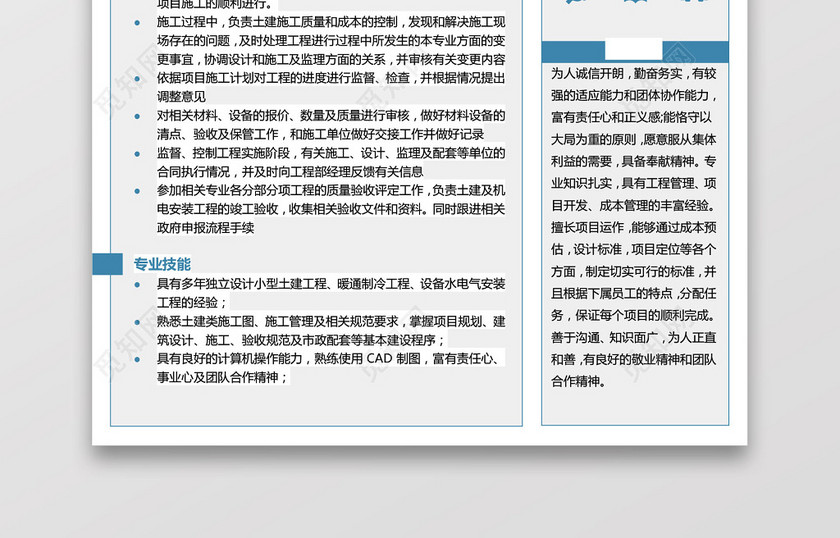The width and height of the screenshot is (840, 538).
Task: Click the line 合同执行情况,并及时向工程部经理反馈
Action: (290, 172)
